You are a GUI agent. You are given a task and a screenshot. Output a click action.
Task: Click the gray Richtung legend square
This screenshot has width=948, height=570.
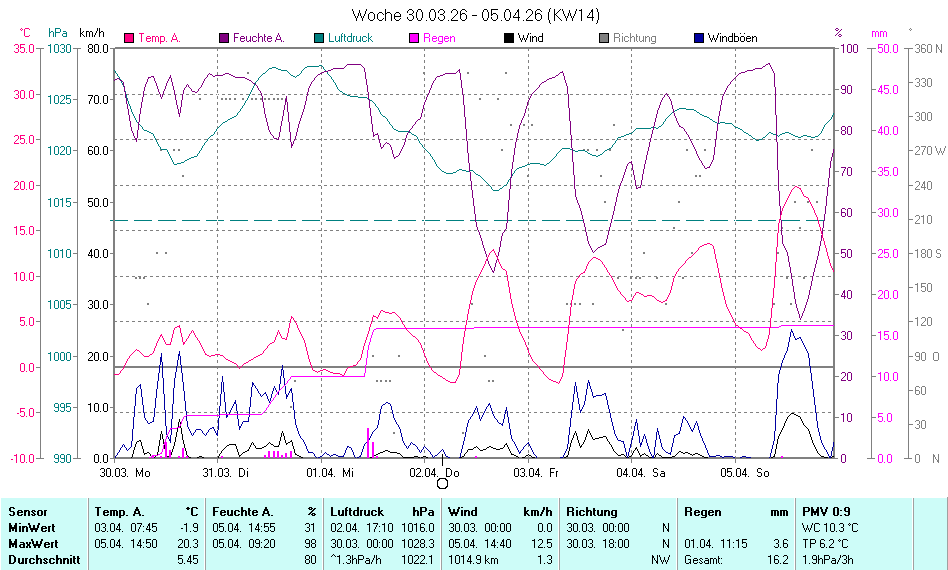coord(604,38)
